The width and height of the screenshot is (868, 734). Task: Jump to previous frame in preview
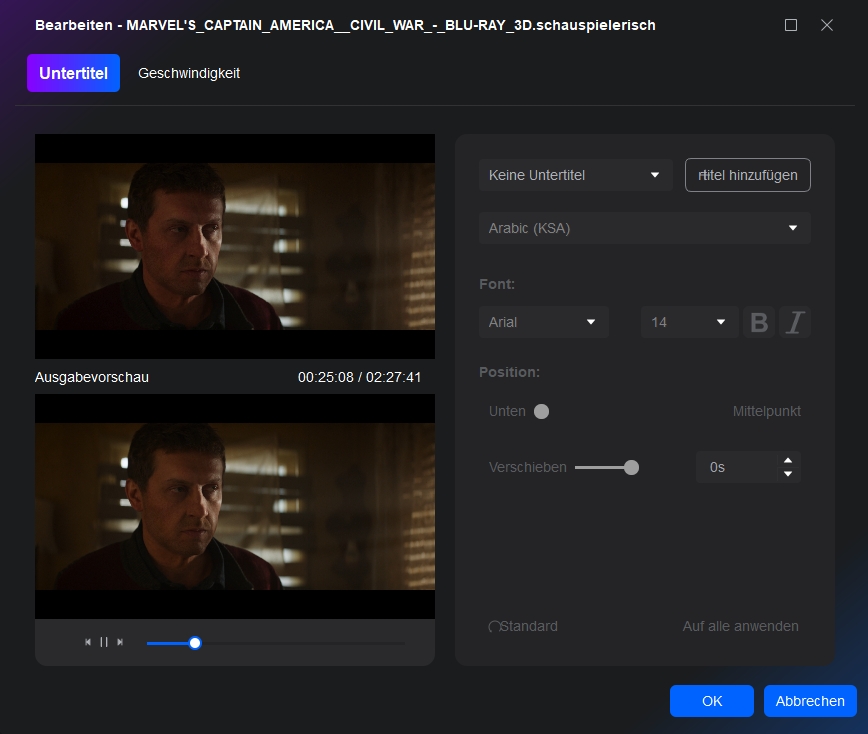(88, 642)
